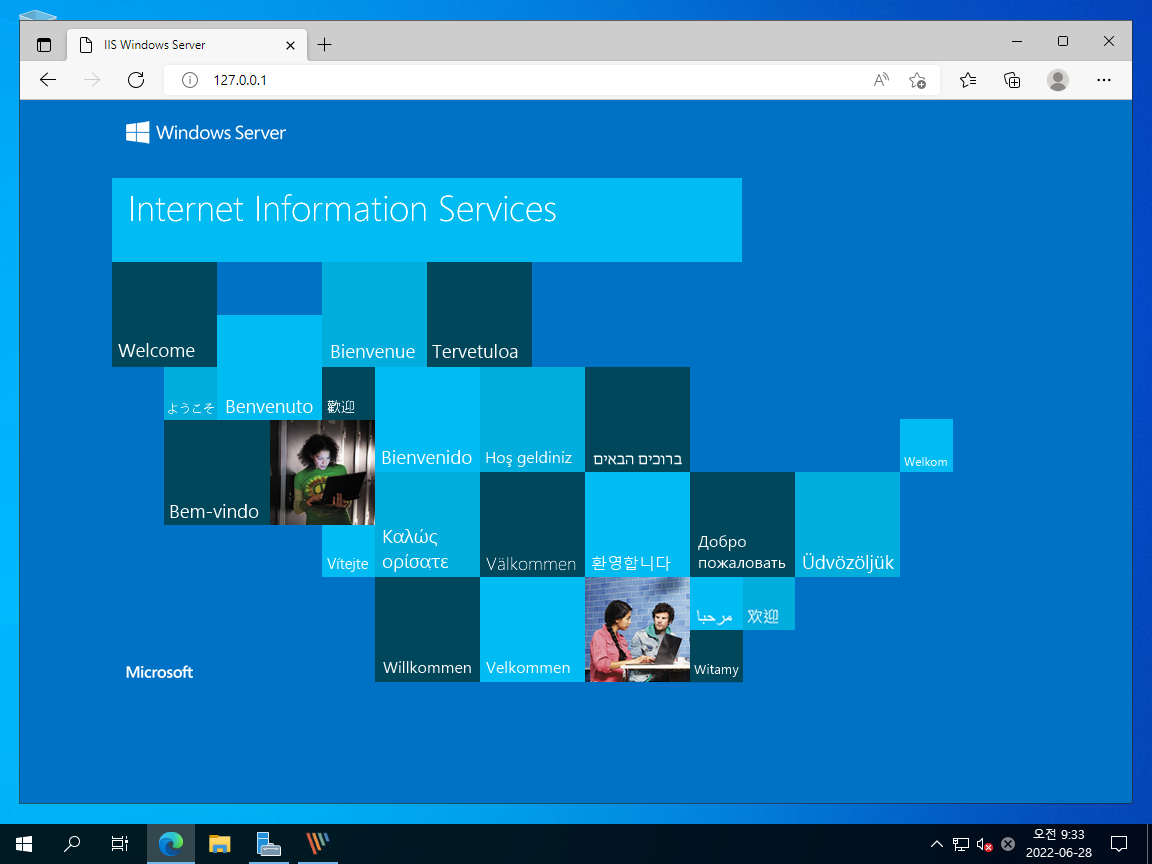Screen dimensions: 1152x864
Task: Click the Üdvözöljük tile
Action: 848,525
